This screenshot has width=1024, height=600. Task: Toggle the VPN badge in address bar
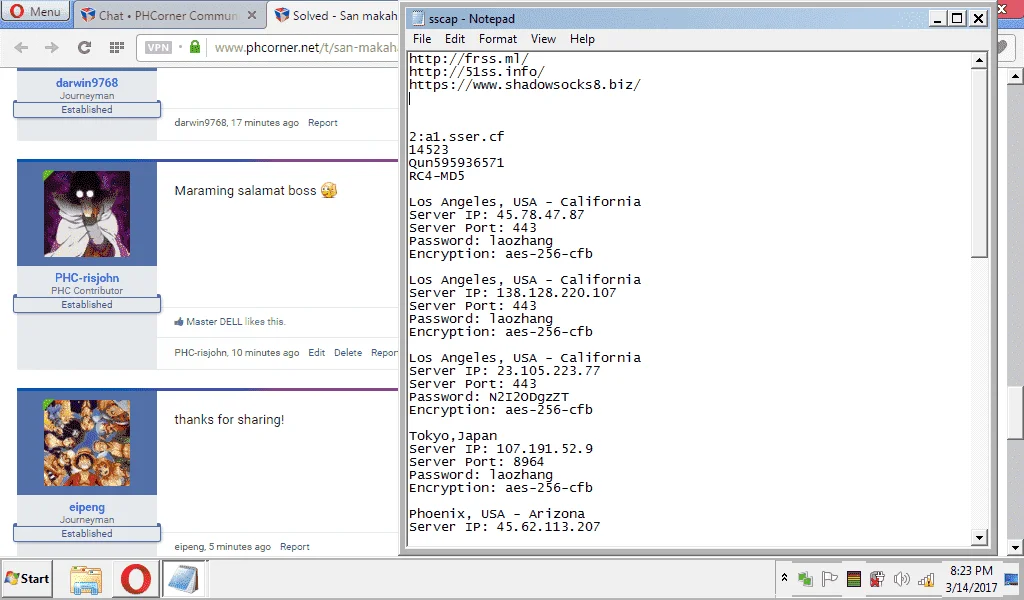tap(158, 47)
